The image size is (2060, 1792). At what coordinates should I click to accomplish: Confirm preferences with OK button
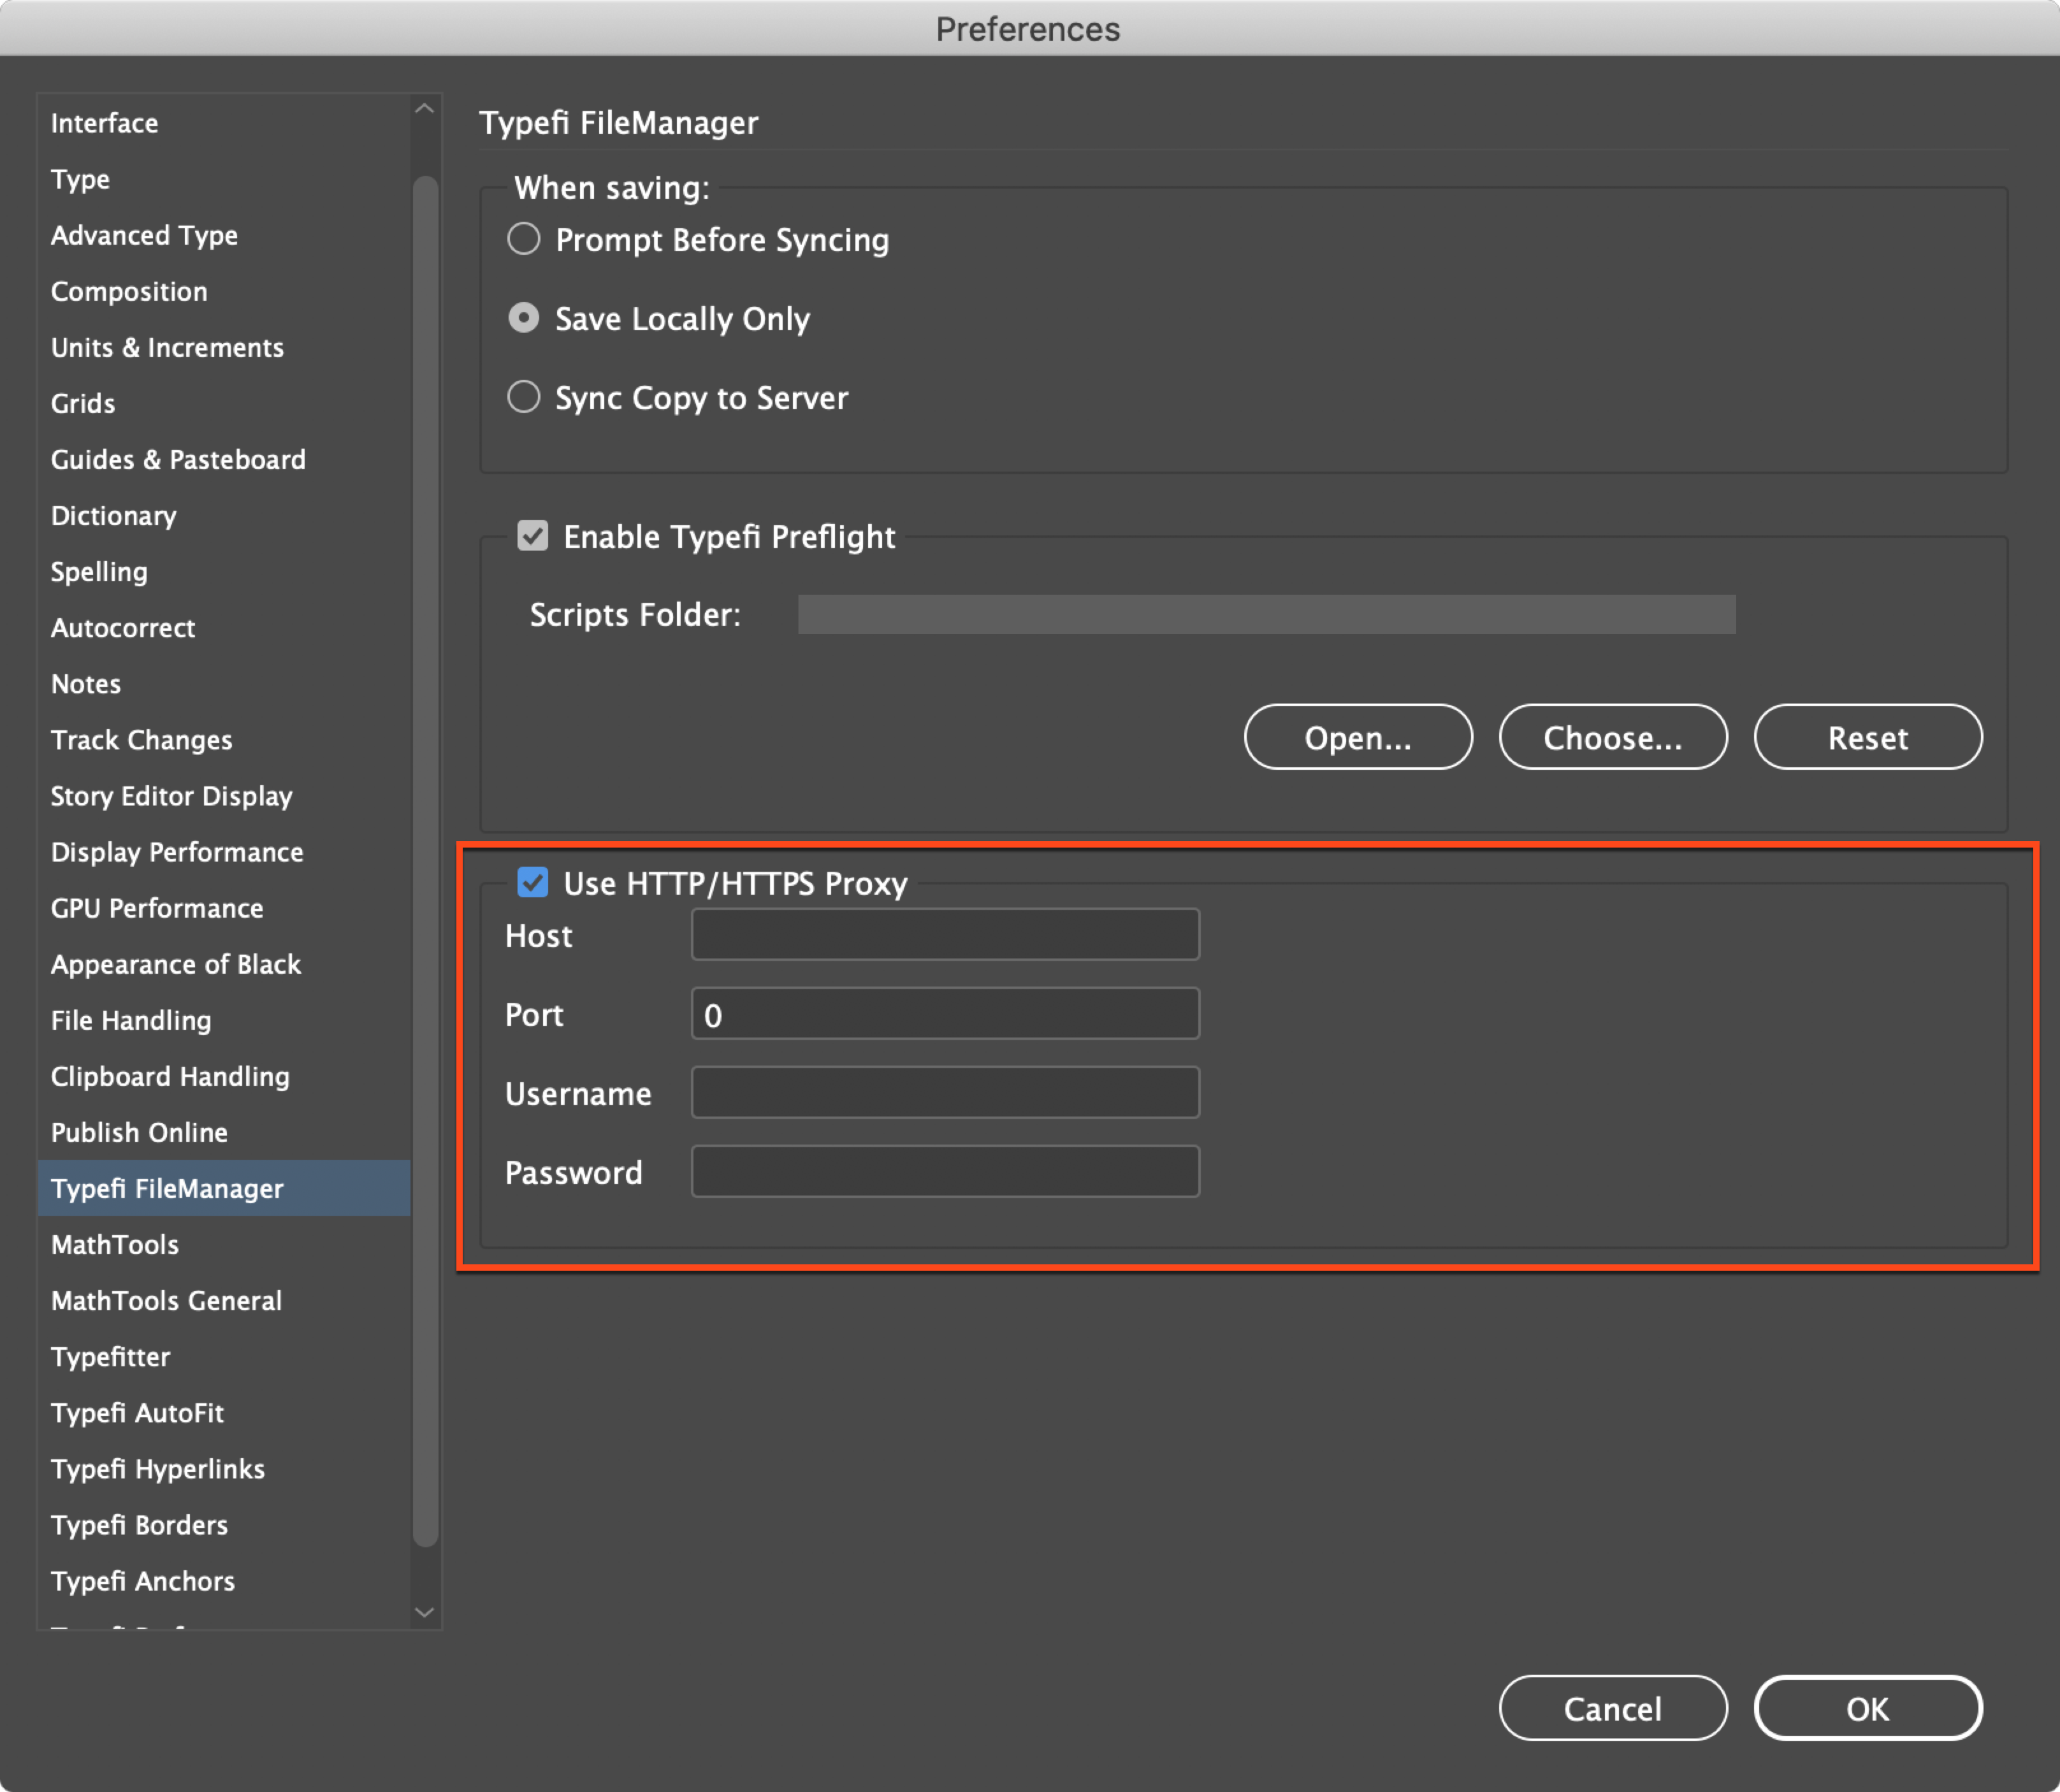click(1868, 1708)
